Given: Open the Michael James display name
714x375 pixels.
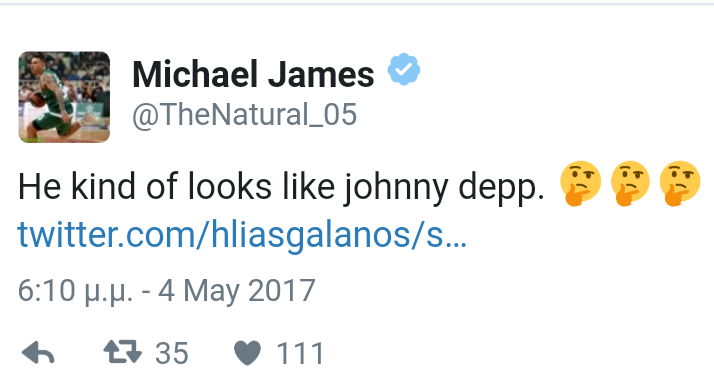Looking at the screenshot, I should coord(253,74).
